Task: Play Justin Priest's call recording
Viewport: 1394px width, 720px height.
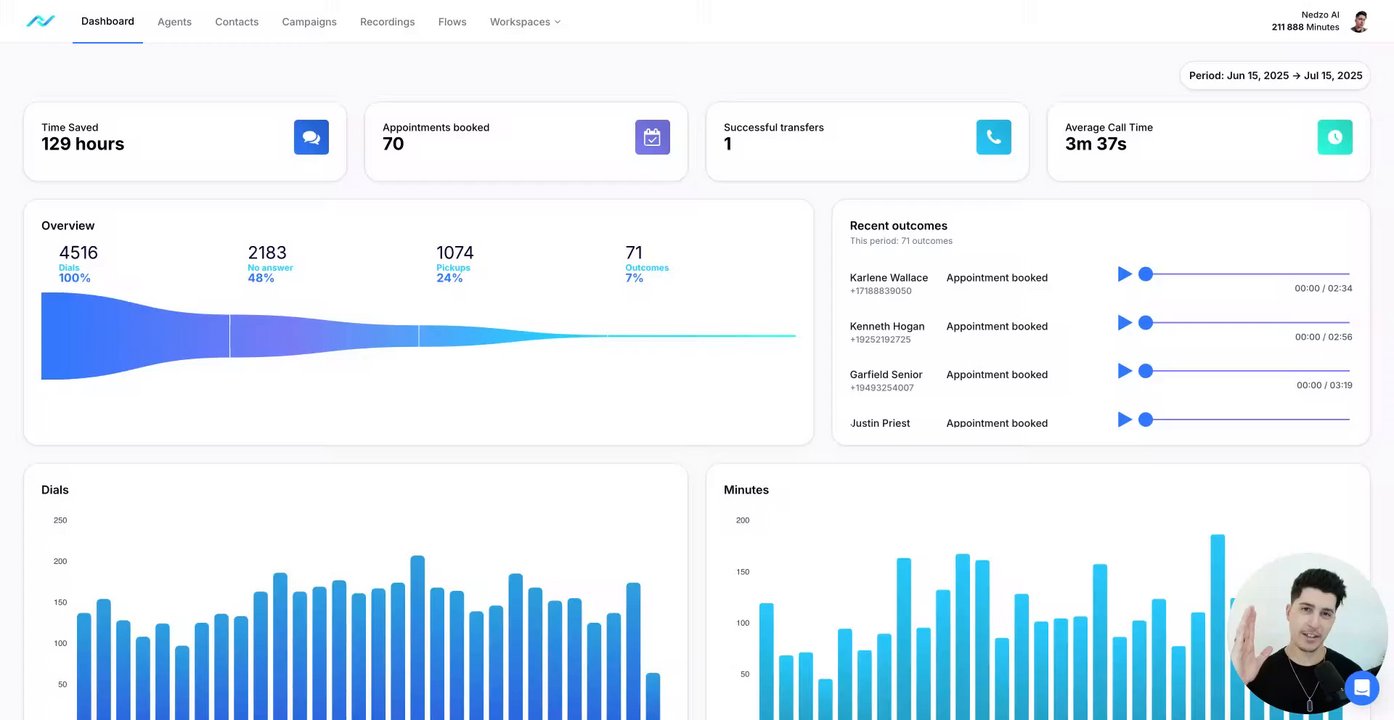Action: click(x=1125, y=419)
